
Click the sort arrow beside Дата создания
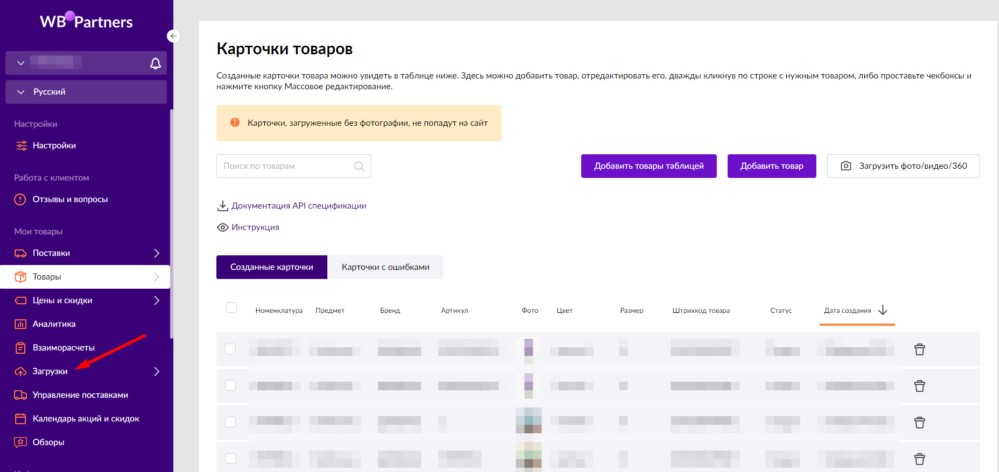pyautogui.click(x=883, y=310)
